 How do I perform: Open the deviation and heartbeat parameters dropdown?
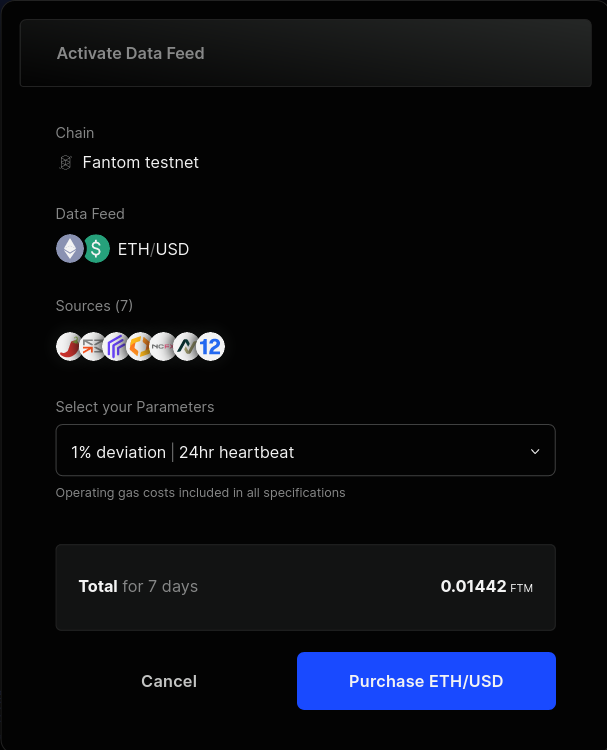click(x=305, y=451)
